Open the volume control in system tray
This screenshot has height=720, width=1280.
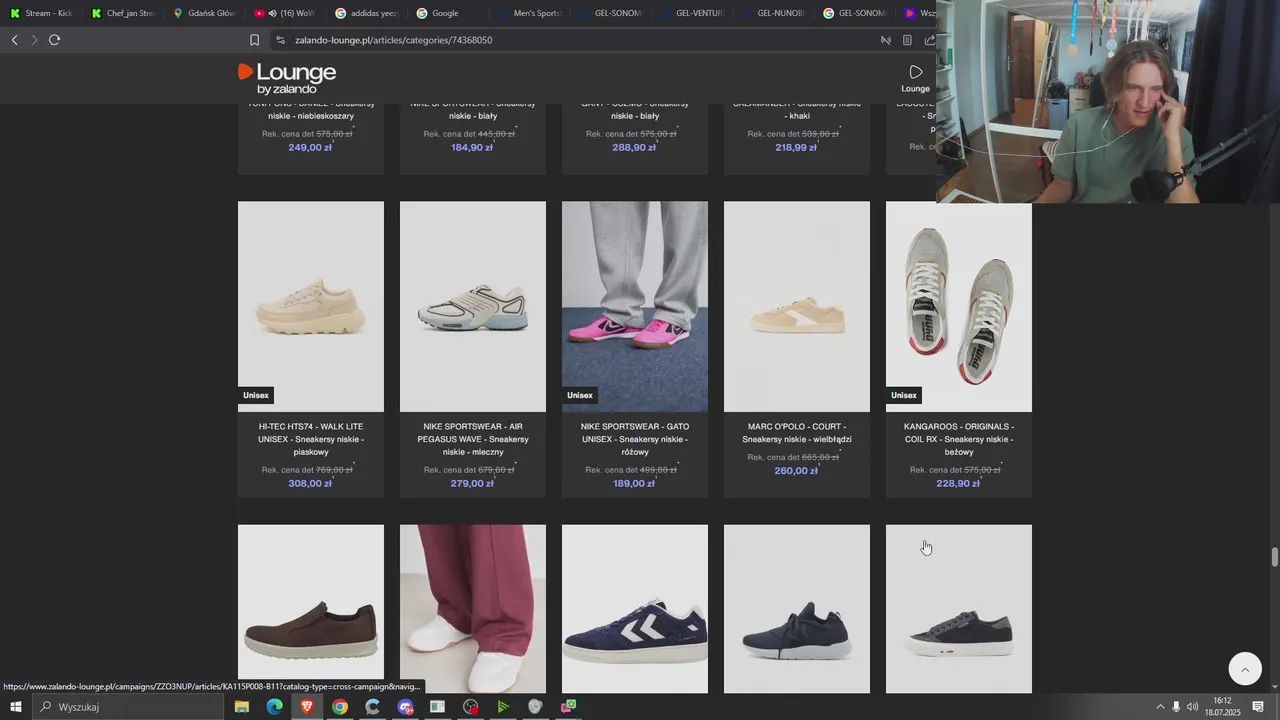(x=1192, y=707)
